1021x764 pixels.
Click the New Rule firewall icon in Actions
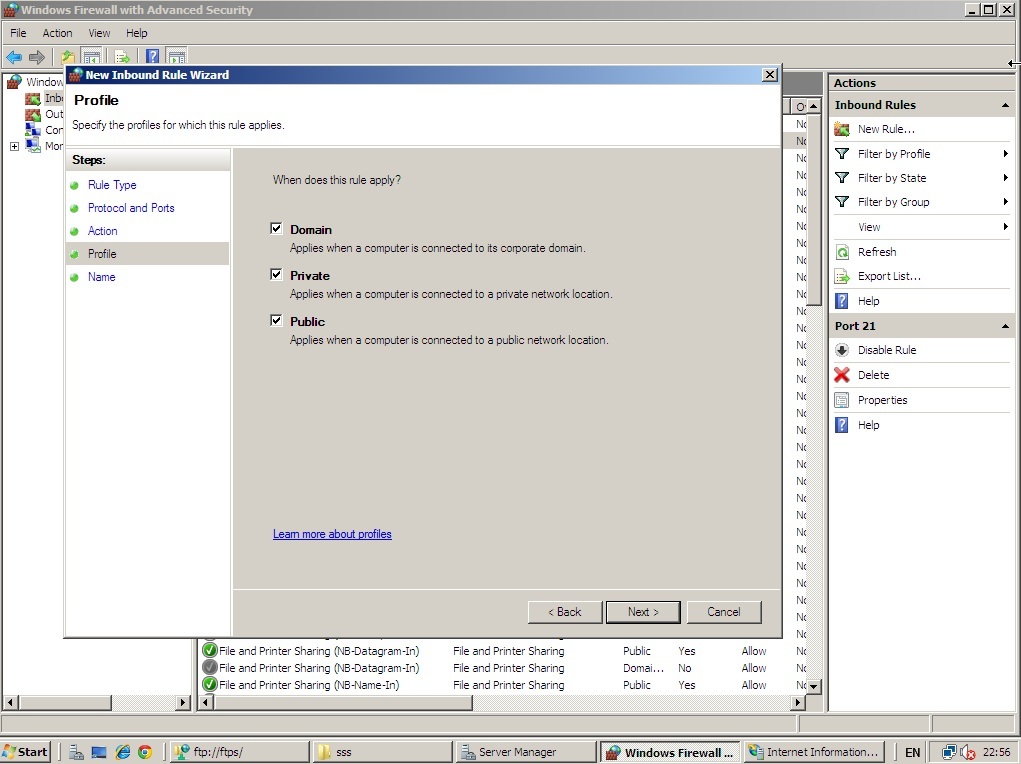(842, 129)
